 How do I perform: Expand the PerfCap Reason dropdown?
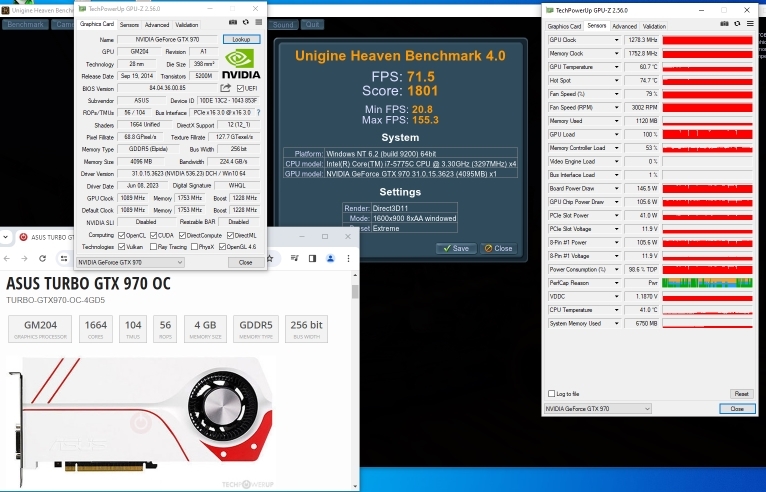click(x=617, y=283)
